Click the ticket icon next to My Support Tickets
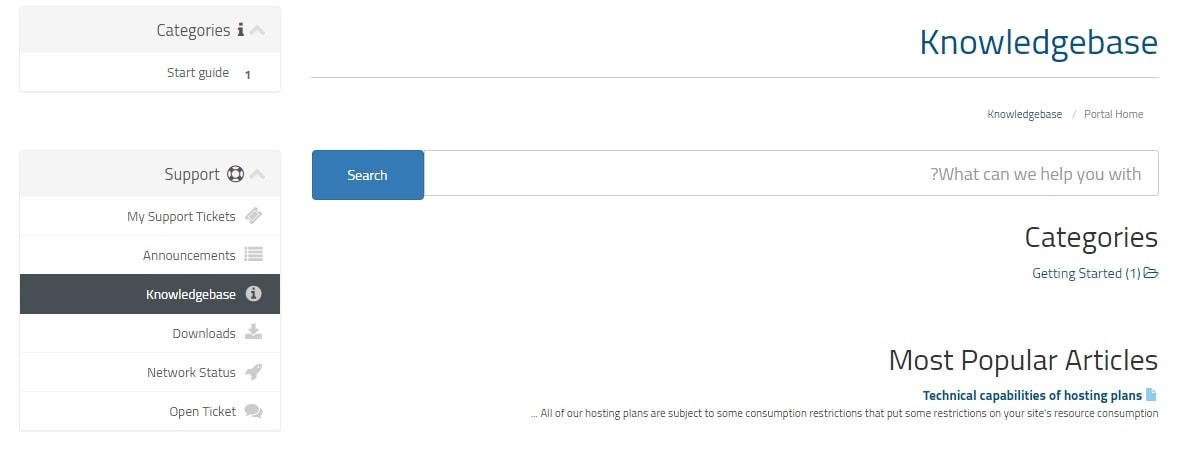The width and height of the screenshot is (1199, 476). click(253, 216)
